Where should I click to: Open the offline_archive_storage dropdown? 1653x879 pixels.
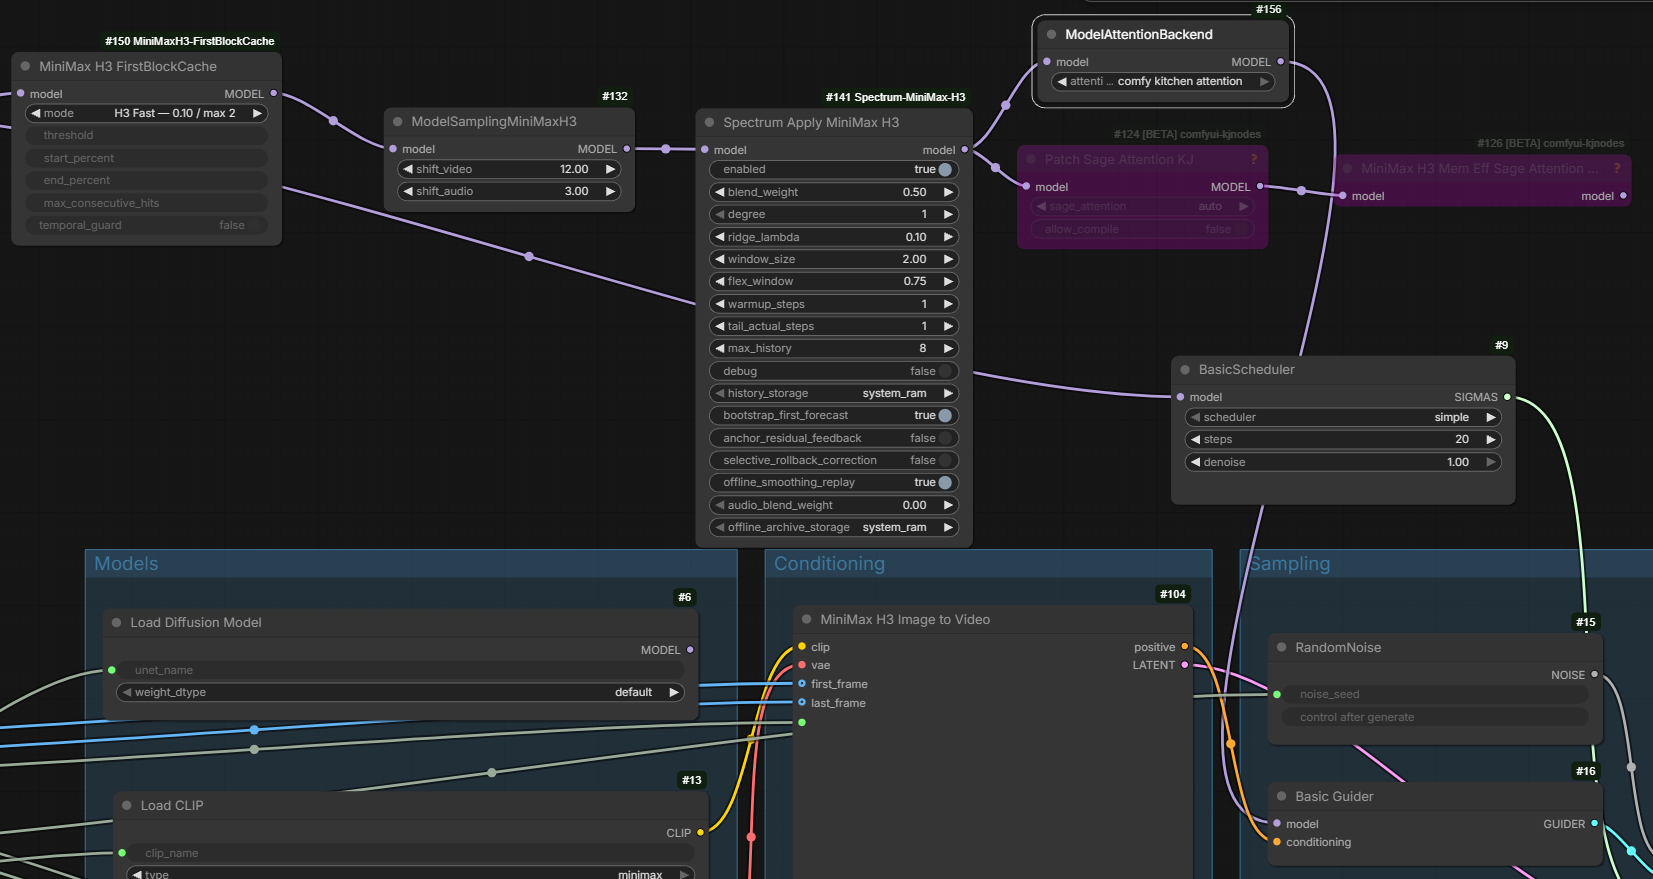pos(834,528)
